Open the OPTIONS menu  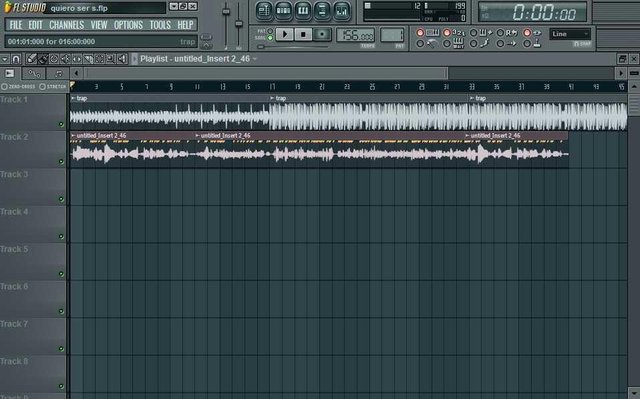pyautogui.click(x=128, y=25)
